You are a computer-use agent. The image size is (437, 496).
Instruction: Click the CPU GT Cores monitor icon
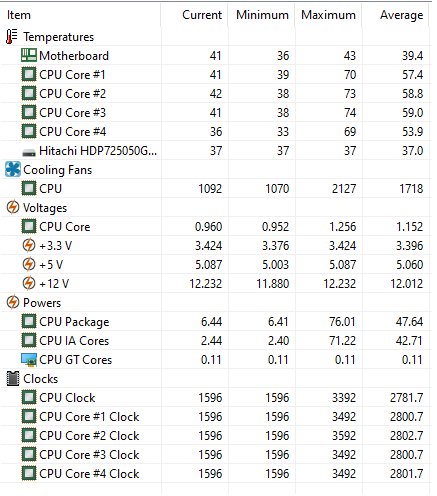(x=29, y=360)
